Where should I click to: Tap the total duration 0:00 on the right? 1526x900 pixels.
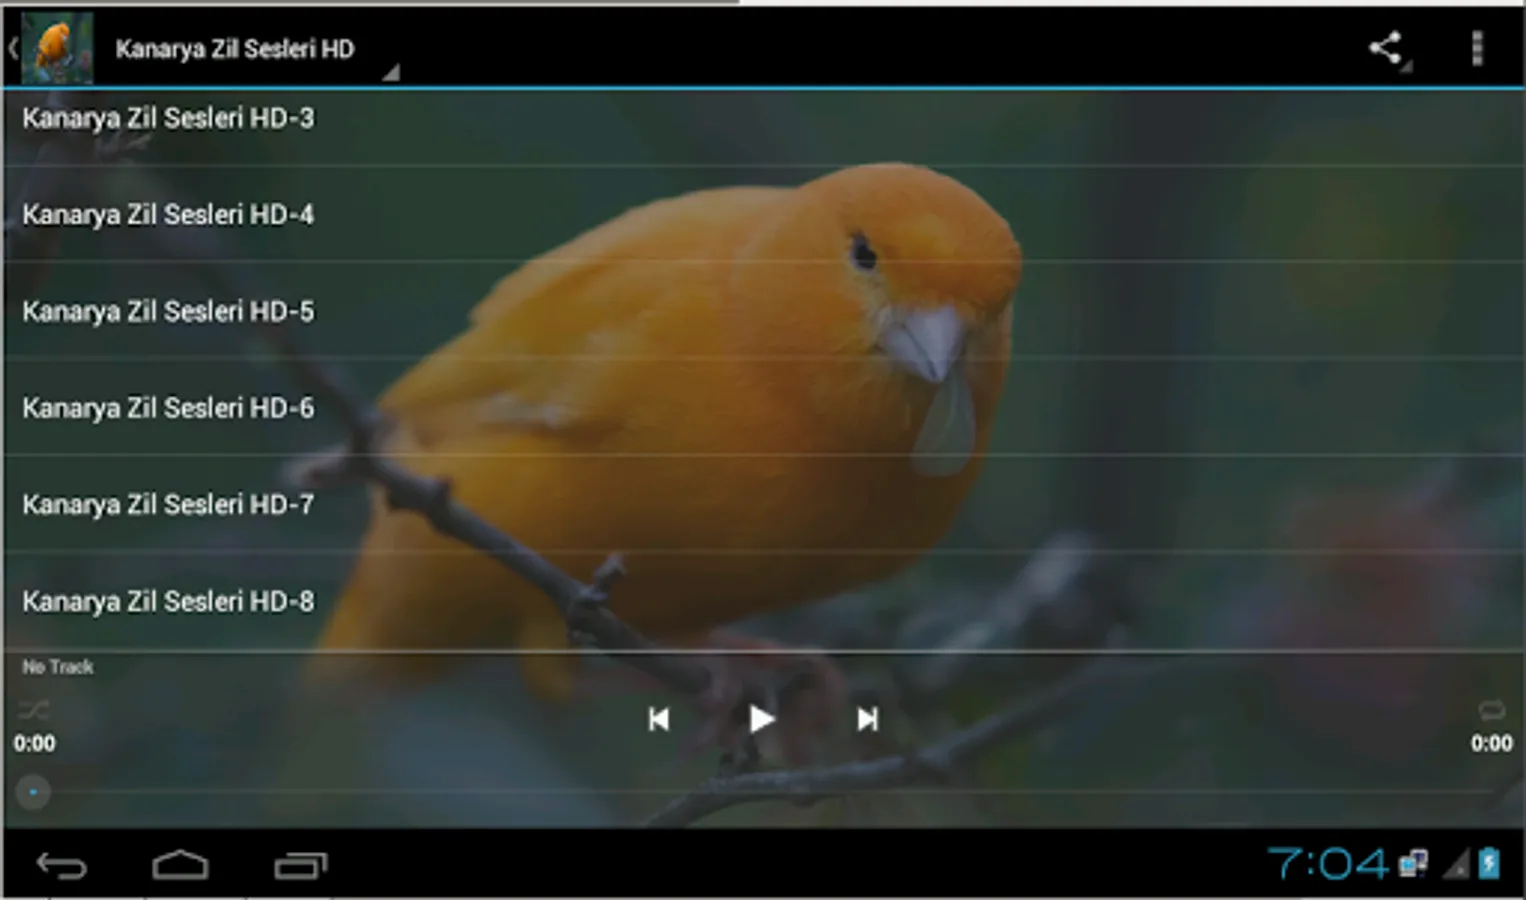(x=1491, y=743)
